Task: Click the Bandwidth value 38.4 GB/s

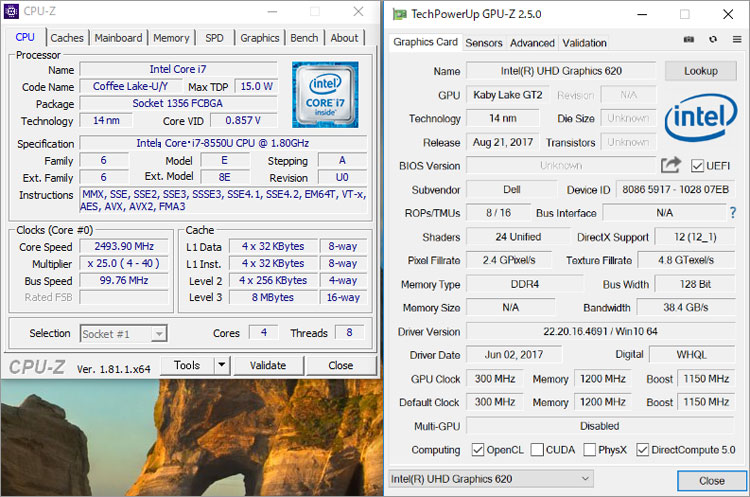Action: point(685,307)
